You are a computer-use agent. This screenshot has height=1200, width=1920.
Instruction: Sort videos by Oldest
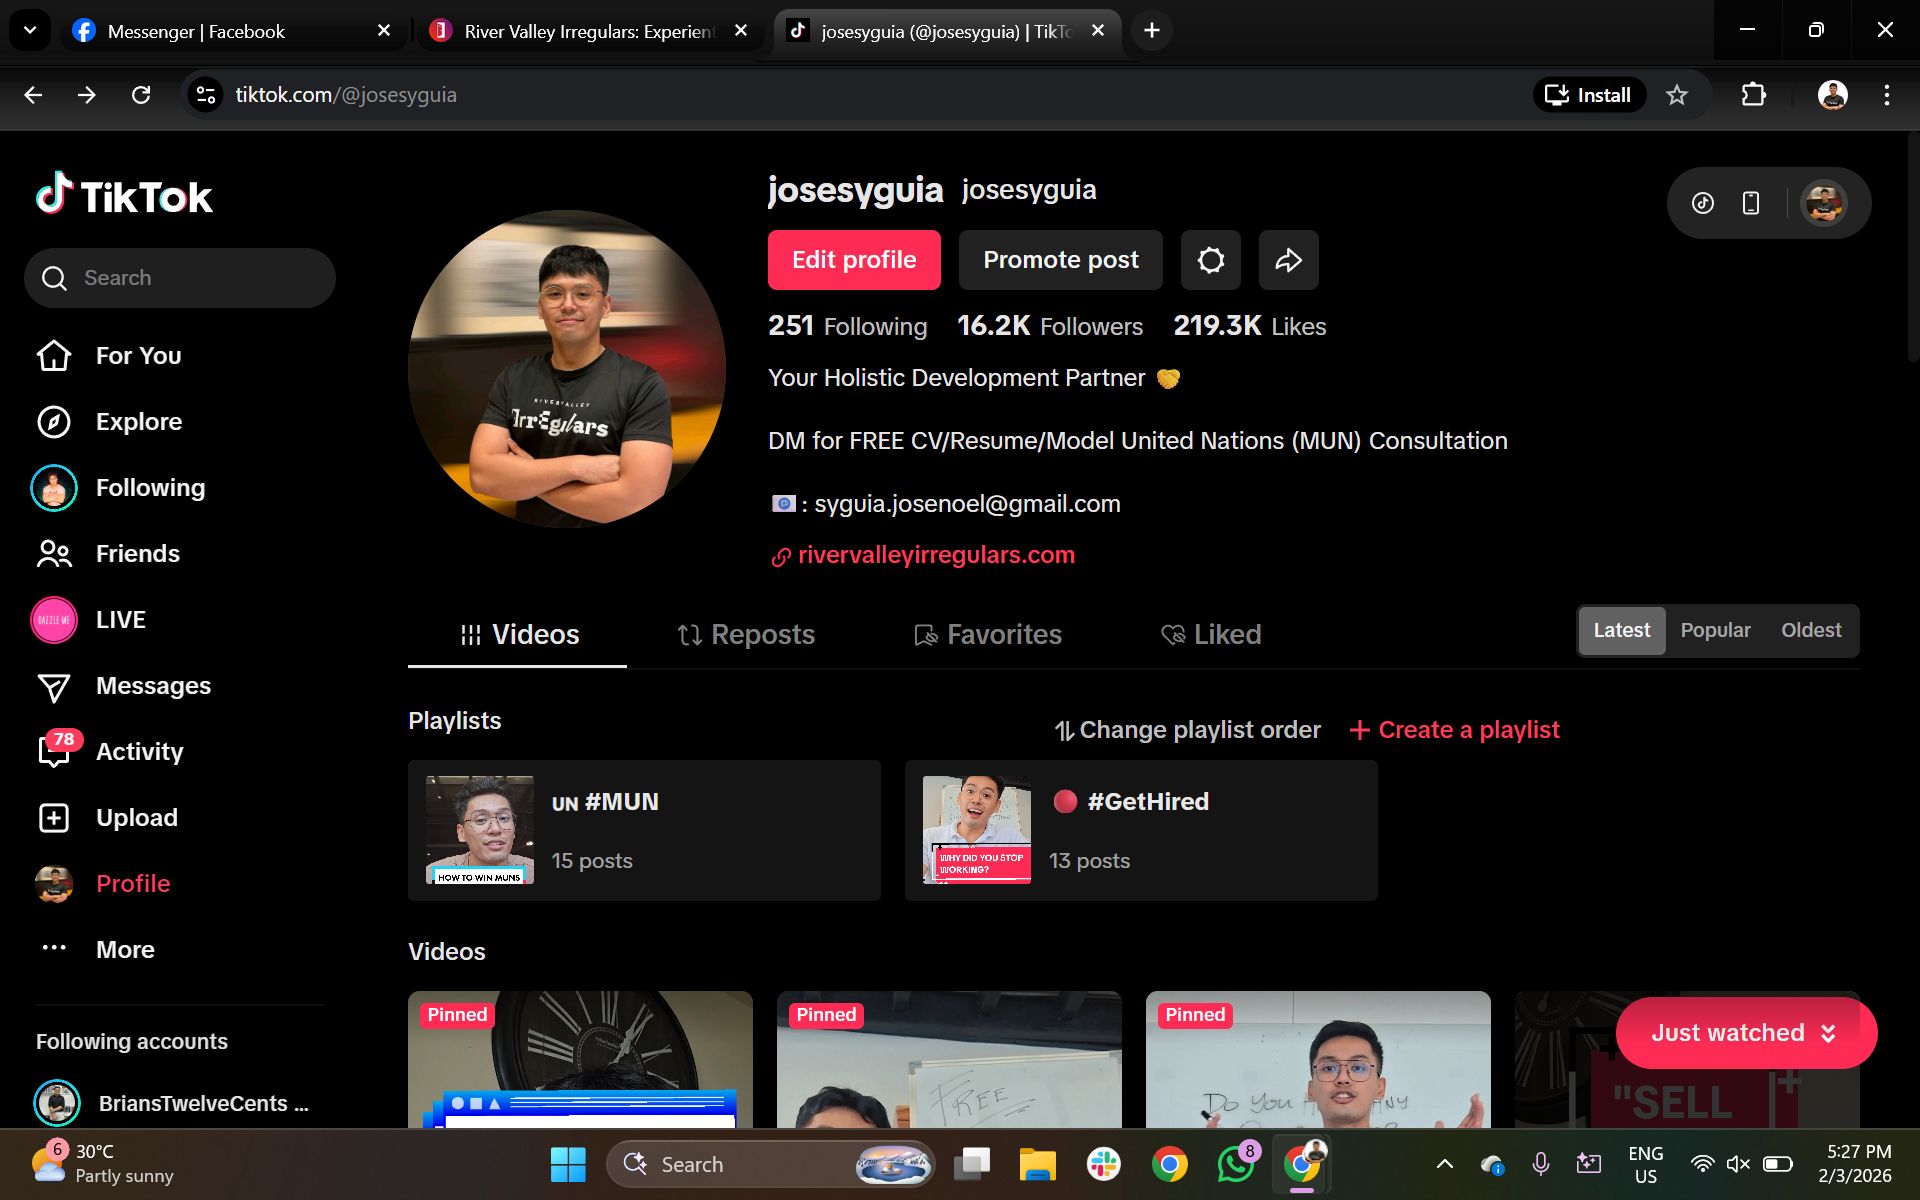point(1811,630)
